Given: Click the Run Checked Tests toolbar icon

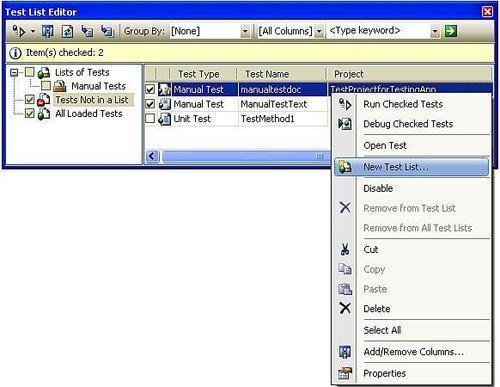Looking at the screenshot, I should pos(19,31).
